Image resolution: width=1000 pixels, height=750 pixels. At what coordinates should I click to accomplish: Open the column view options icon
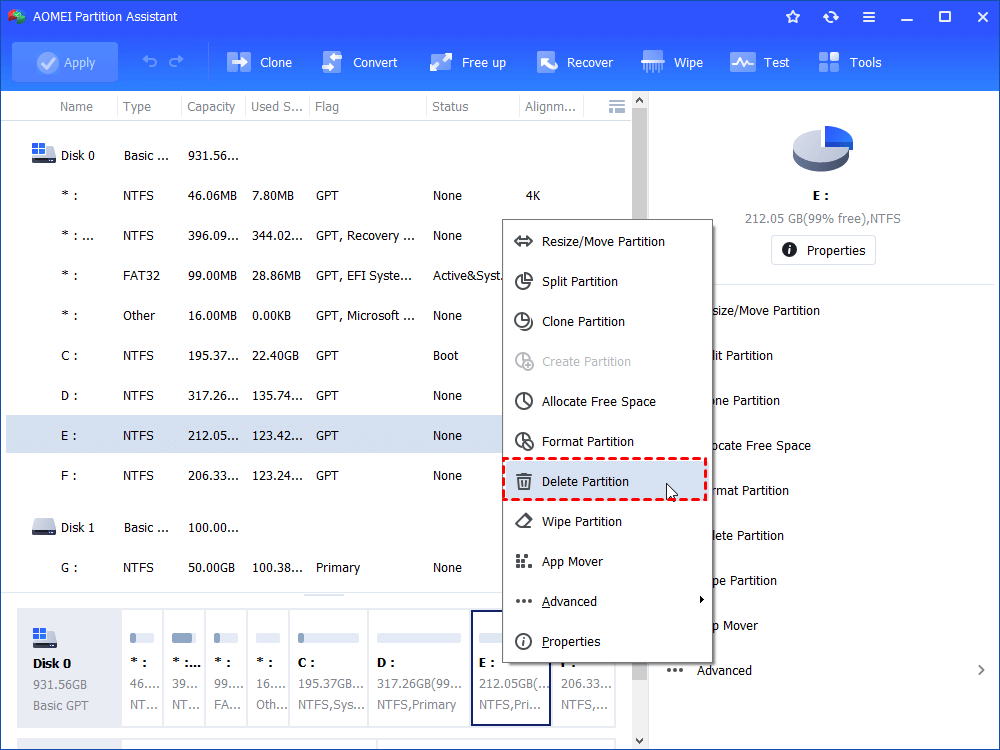tap(617, 107)
